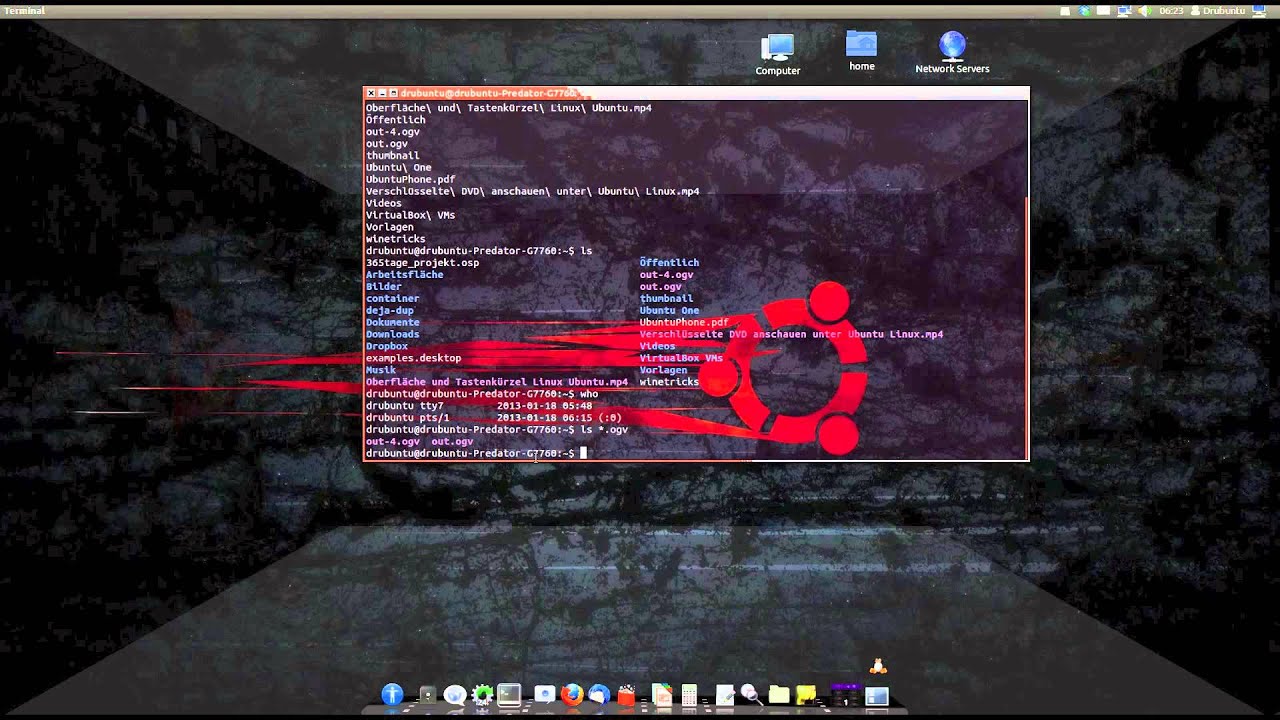Click the terminal prompt cursor on last line
Viewport: 1280px width, 720px height.
click(584, 453)
